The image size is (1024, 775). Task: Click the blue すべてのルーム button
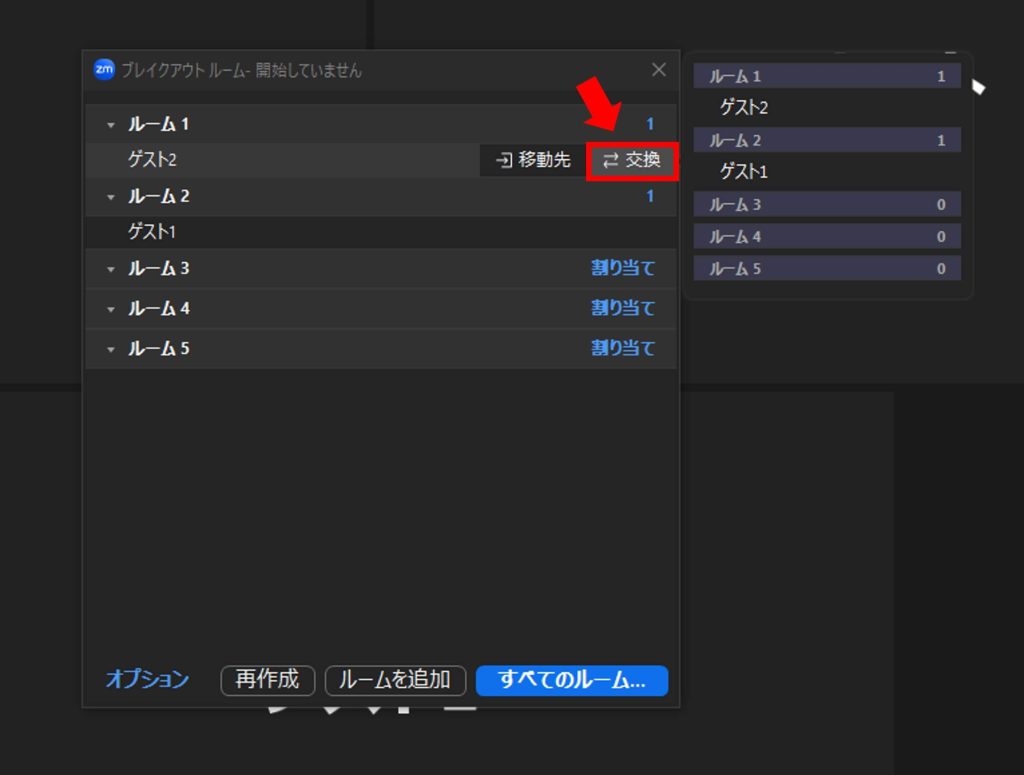[x=571, y=680]
